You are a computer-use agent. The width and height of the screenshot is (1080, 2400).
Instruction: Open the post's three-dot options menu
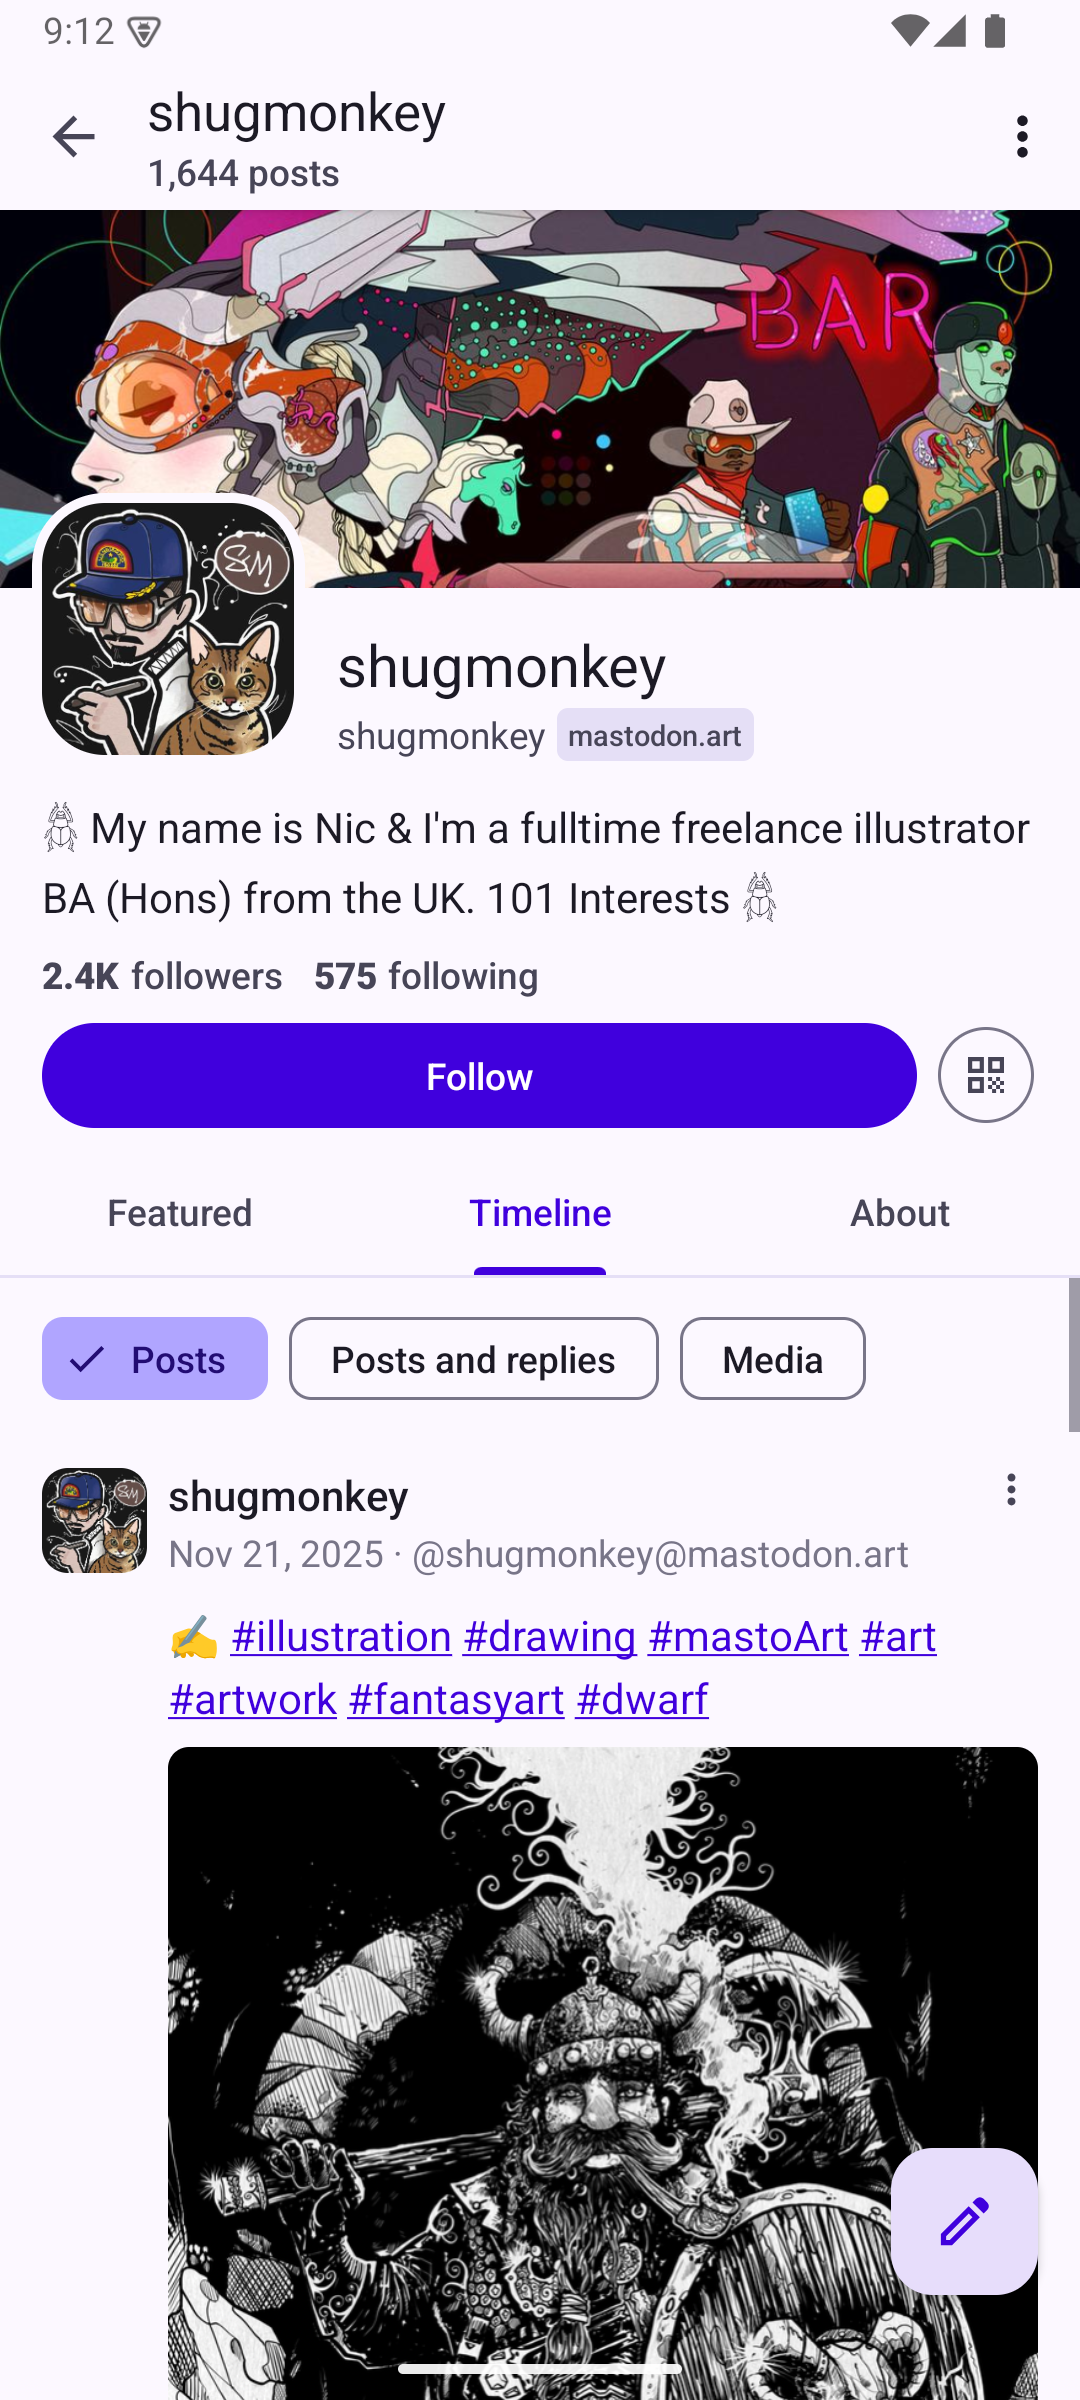coord(1011,1490)
